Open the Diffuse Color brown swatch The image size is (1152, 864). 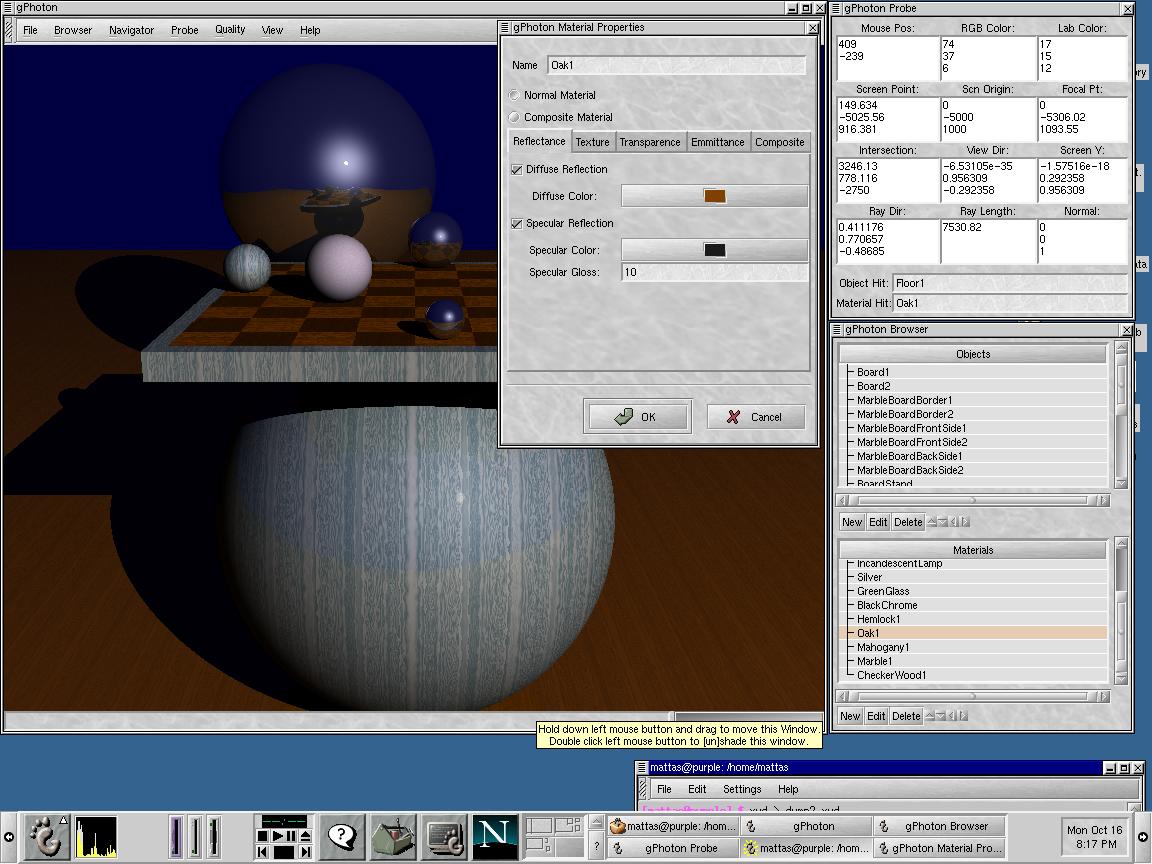pyautogui.click(x=714, y=196)
